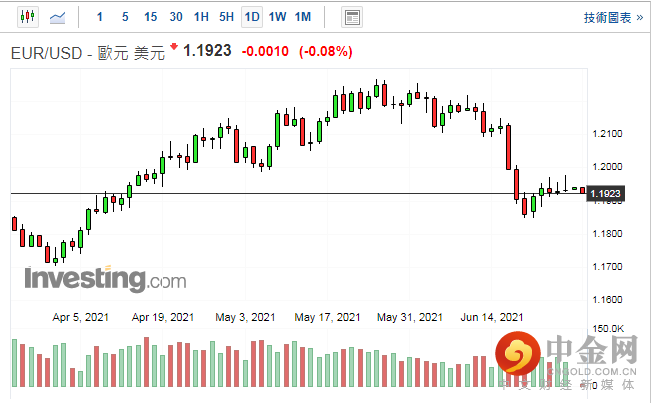Click the May 17, 2021 date marker

click(x=327, y=317)
